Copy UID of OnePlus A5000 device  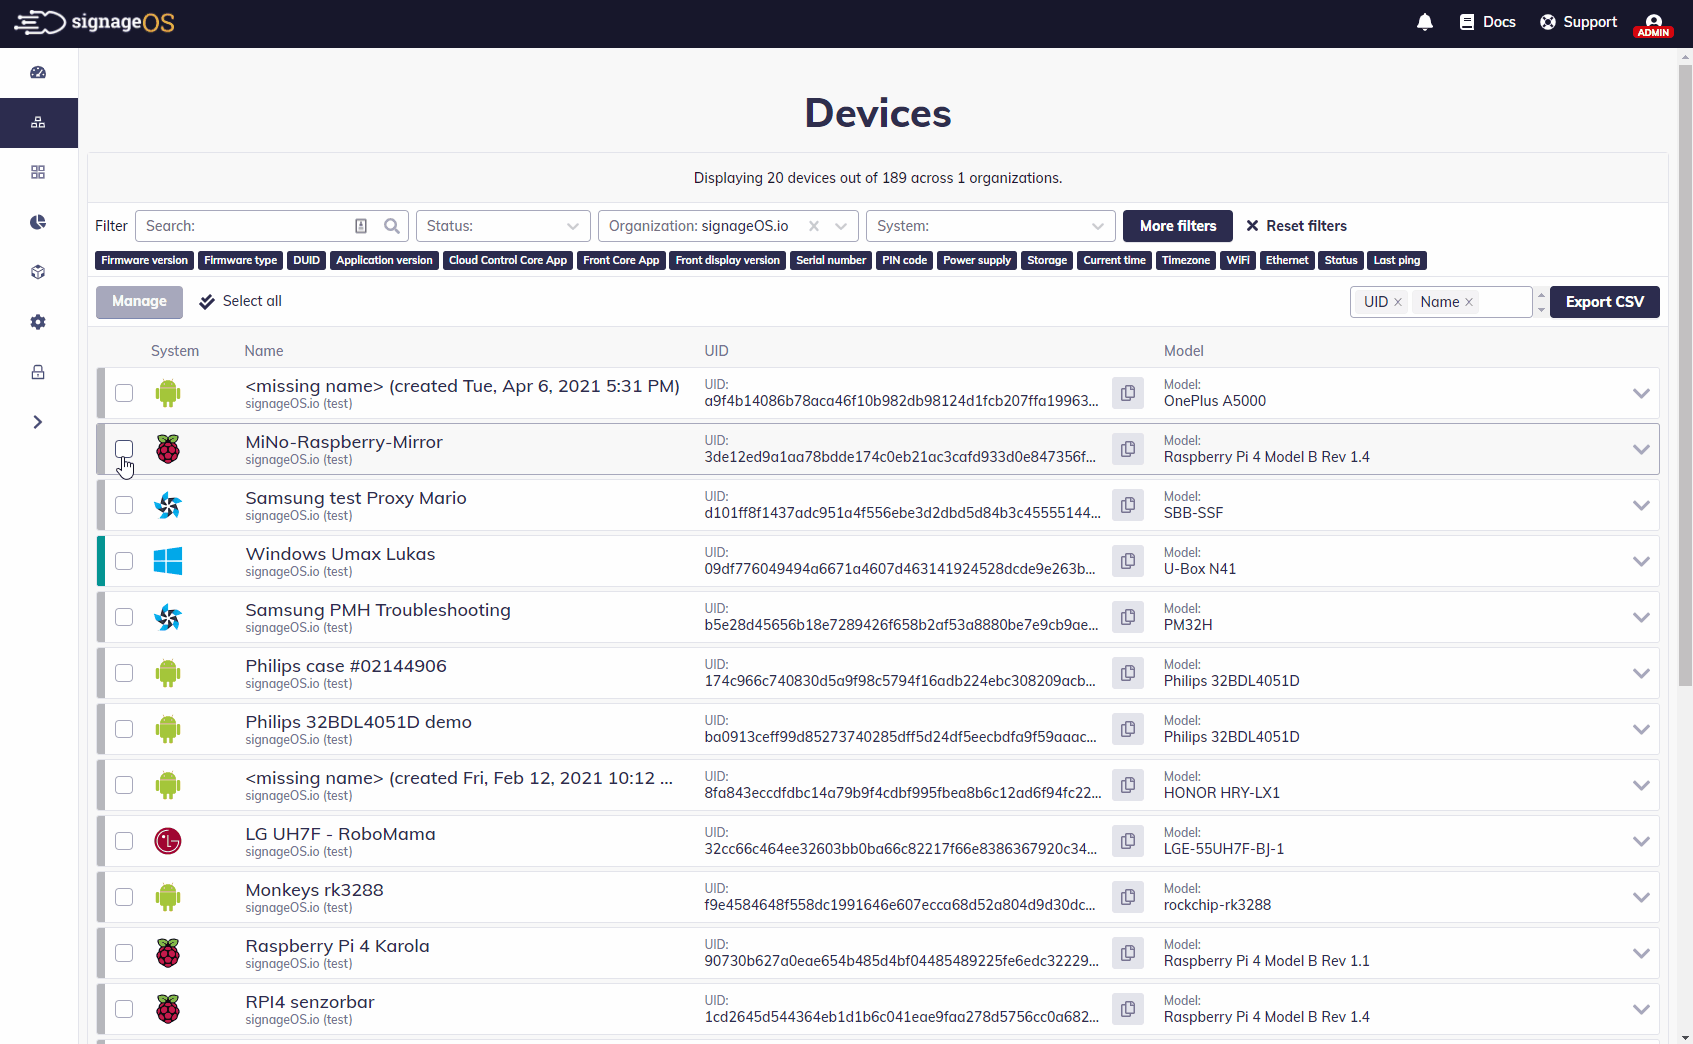[1128, 393]
